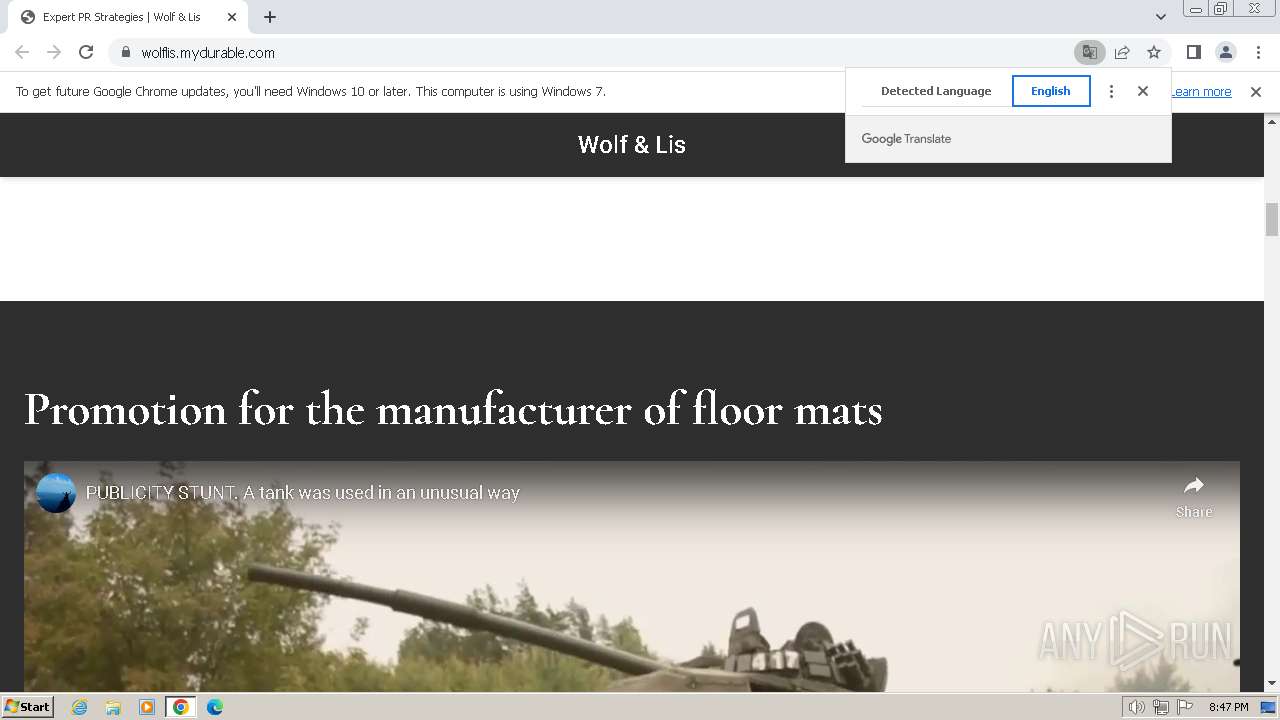Click the Wolf & Lis site title
Viewport: 1280px width, 720px height.
click(x=632, y=145)
